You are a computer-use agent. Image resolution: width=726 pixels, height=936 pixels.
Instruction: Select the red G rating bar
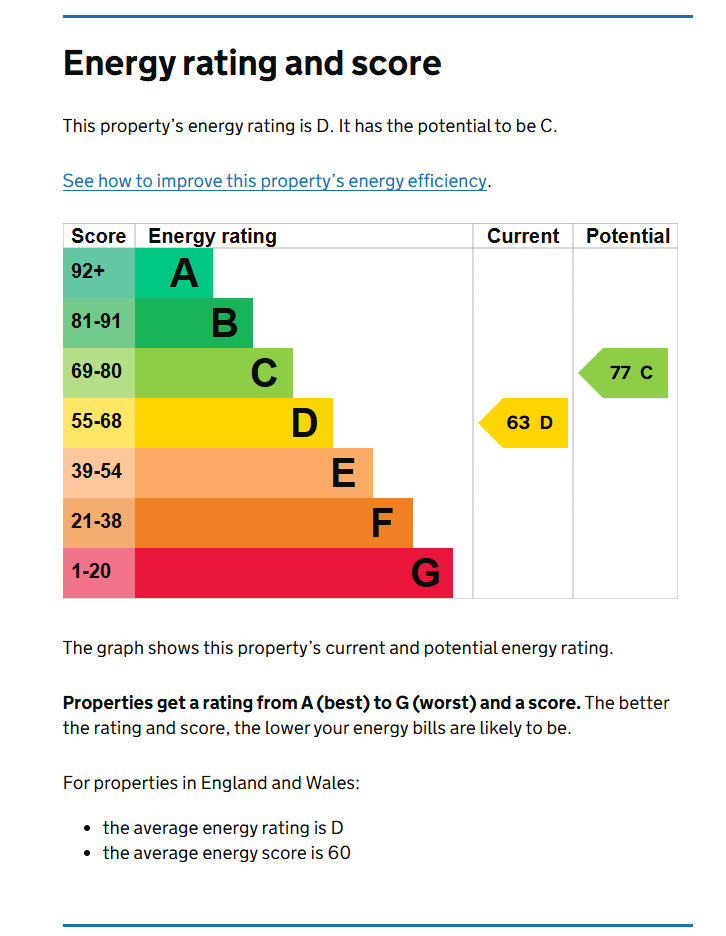tap(294, 573)
